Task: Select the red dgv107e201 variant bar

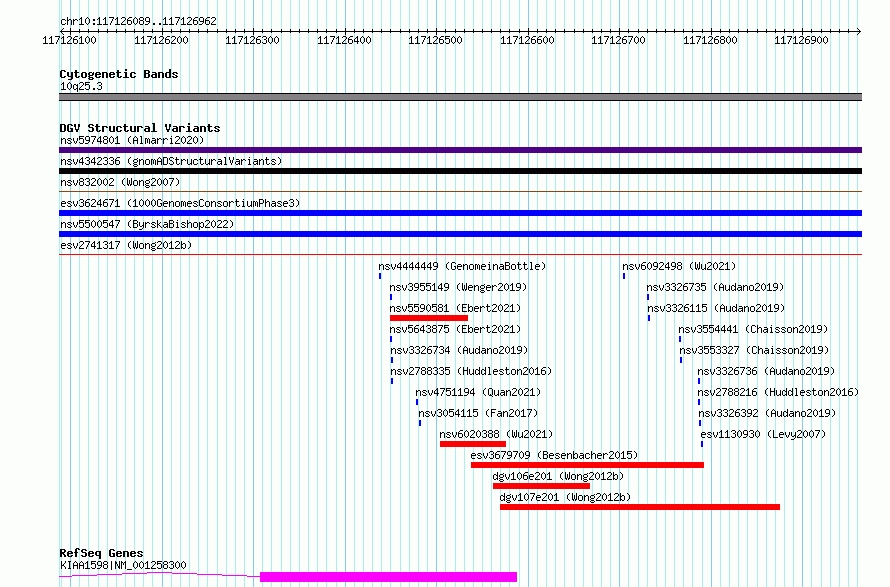Action: click(640, 507)
